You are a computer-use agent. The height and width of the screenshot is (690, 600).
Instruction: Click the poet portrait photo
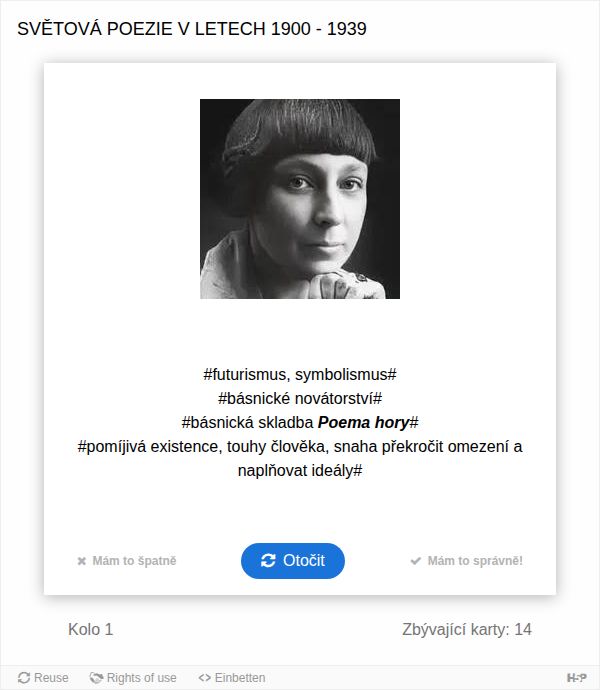[x=300, y=199]
